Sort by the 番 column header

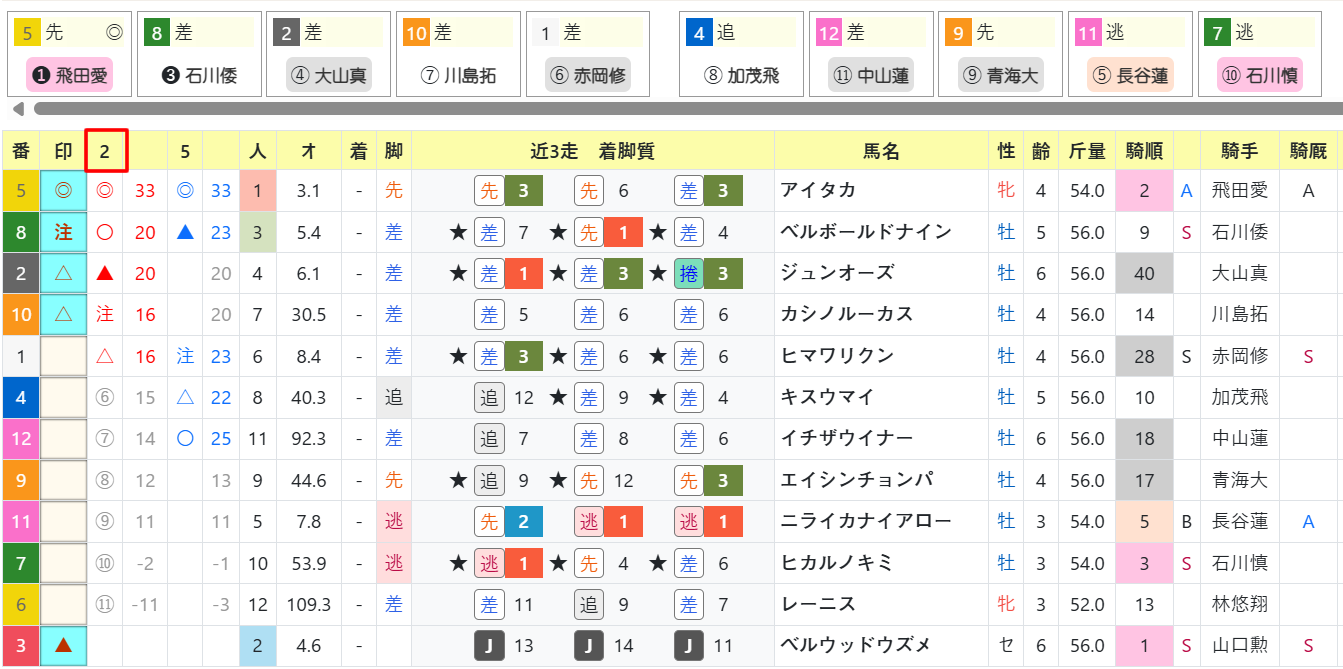[21, 151]
